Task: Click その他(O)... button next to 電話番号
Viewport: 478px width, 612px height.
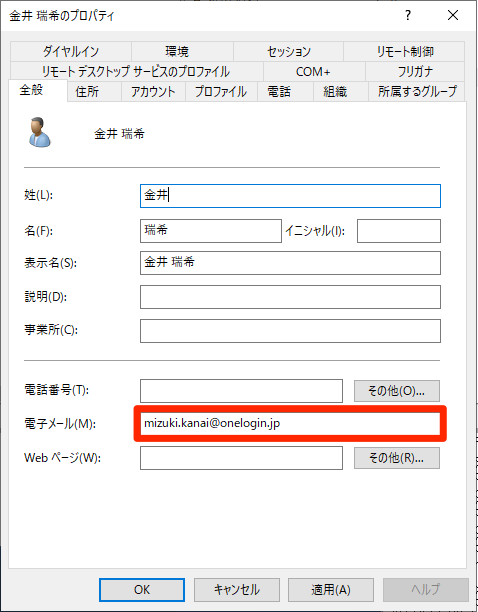Action: click(x=397, y=391)
